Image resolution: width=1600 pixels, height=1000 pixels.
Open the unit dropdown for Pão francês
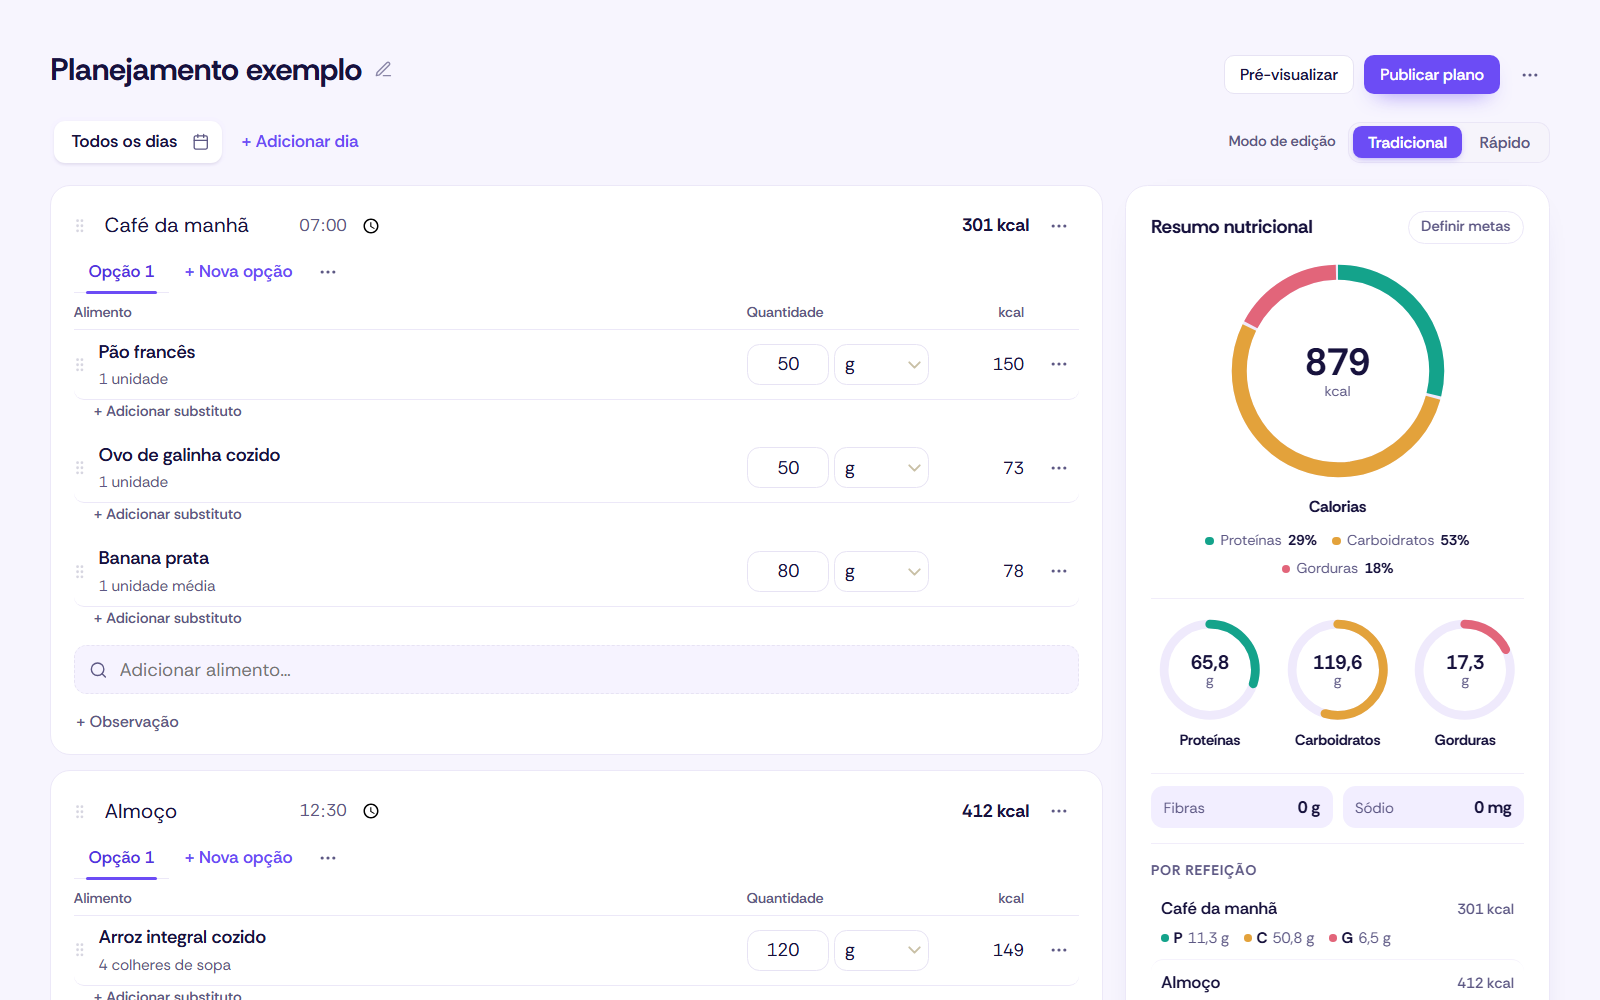881,365
